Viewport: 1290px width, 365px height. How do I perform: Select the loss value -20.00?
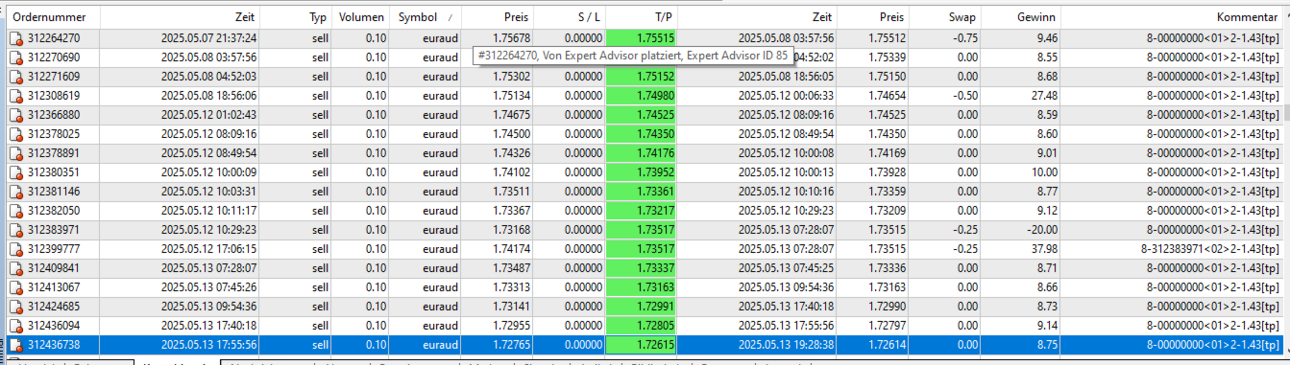(x=1041, y=230)
